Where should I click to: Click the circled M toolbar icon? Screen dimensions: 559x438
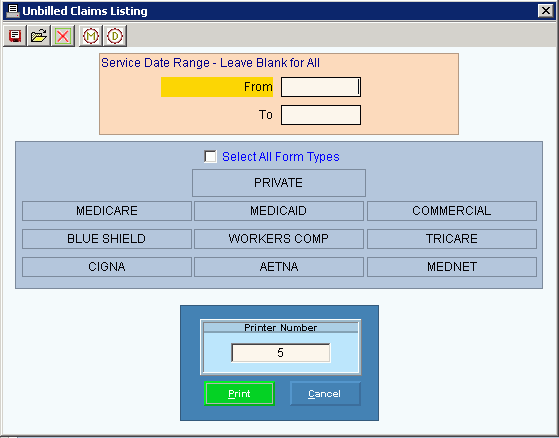tap(91, 36)
